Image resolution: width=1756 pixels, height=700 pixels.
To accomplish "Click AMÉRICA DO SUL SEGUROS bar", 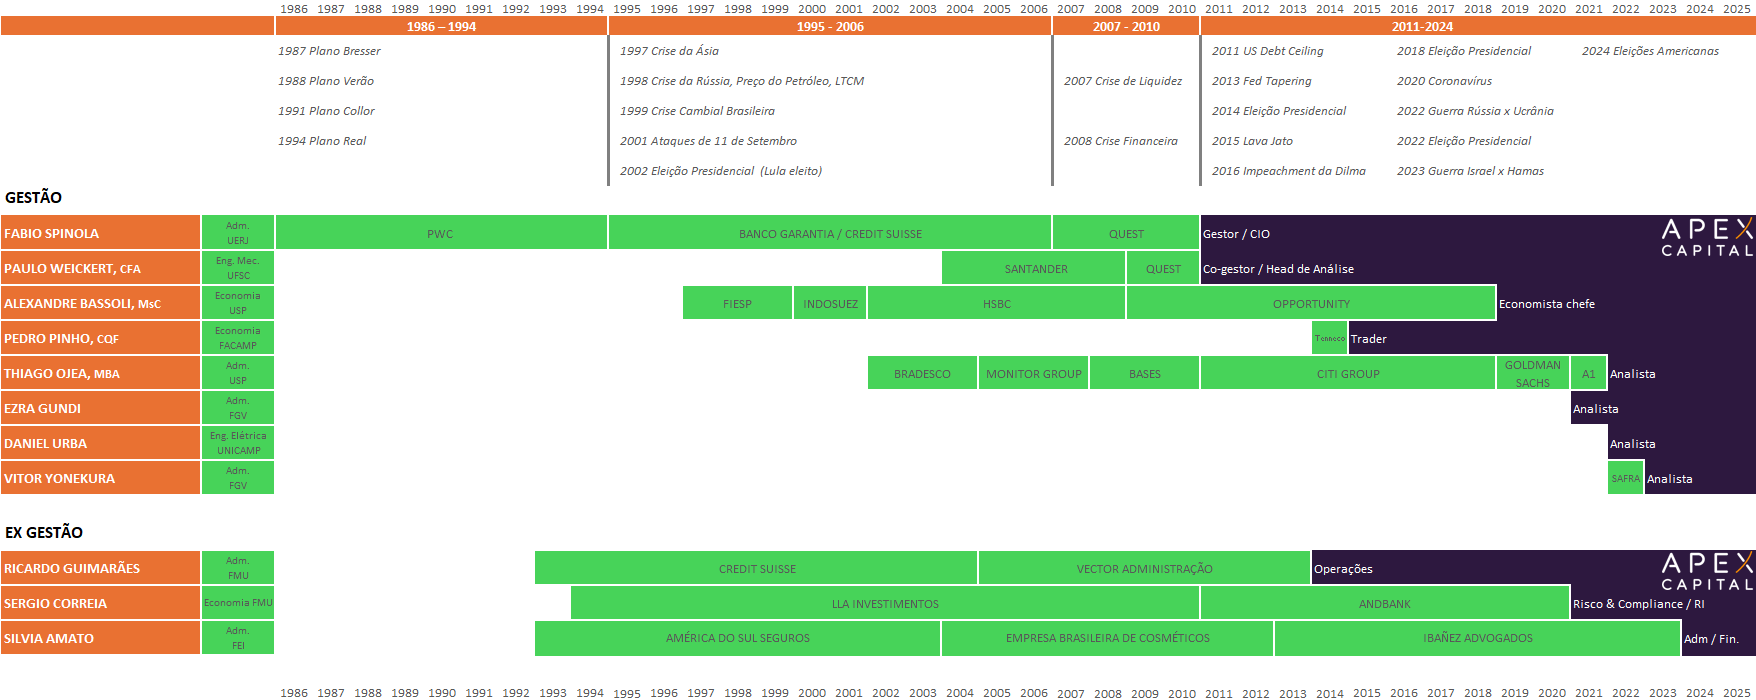I will (737, 638).
